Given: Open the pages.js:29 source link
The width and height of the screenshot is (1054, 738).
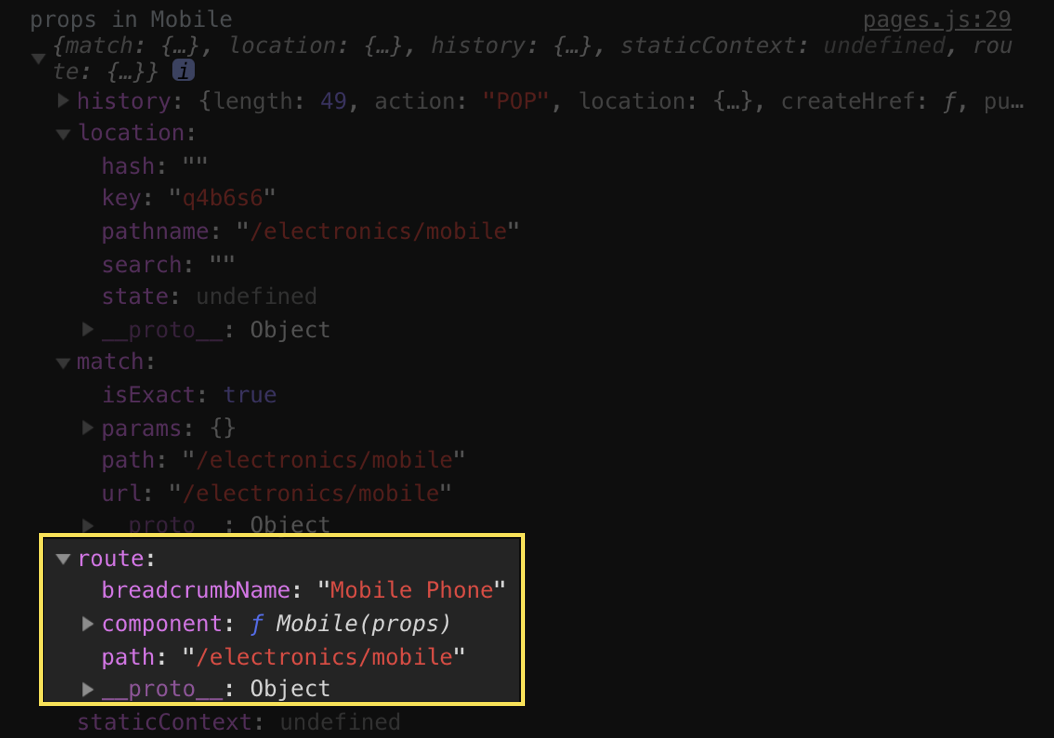Looking at the screenshot, I should pos(936,19).
